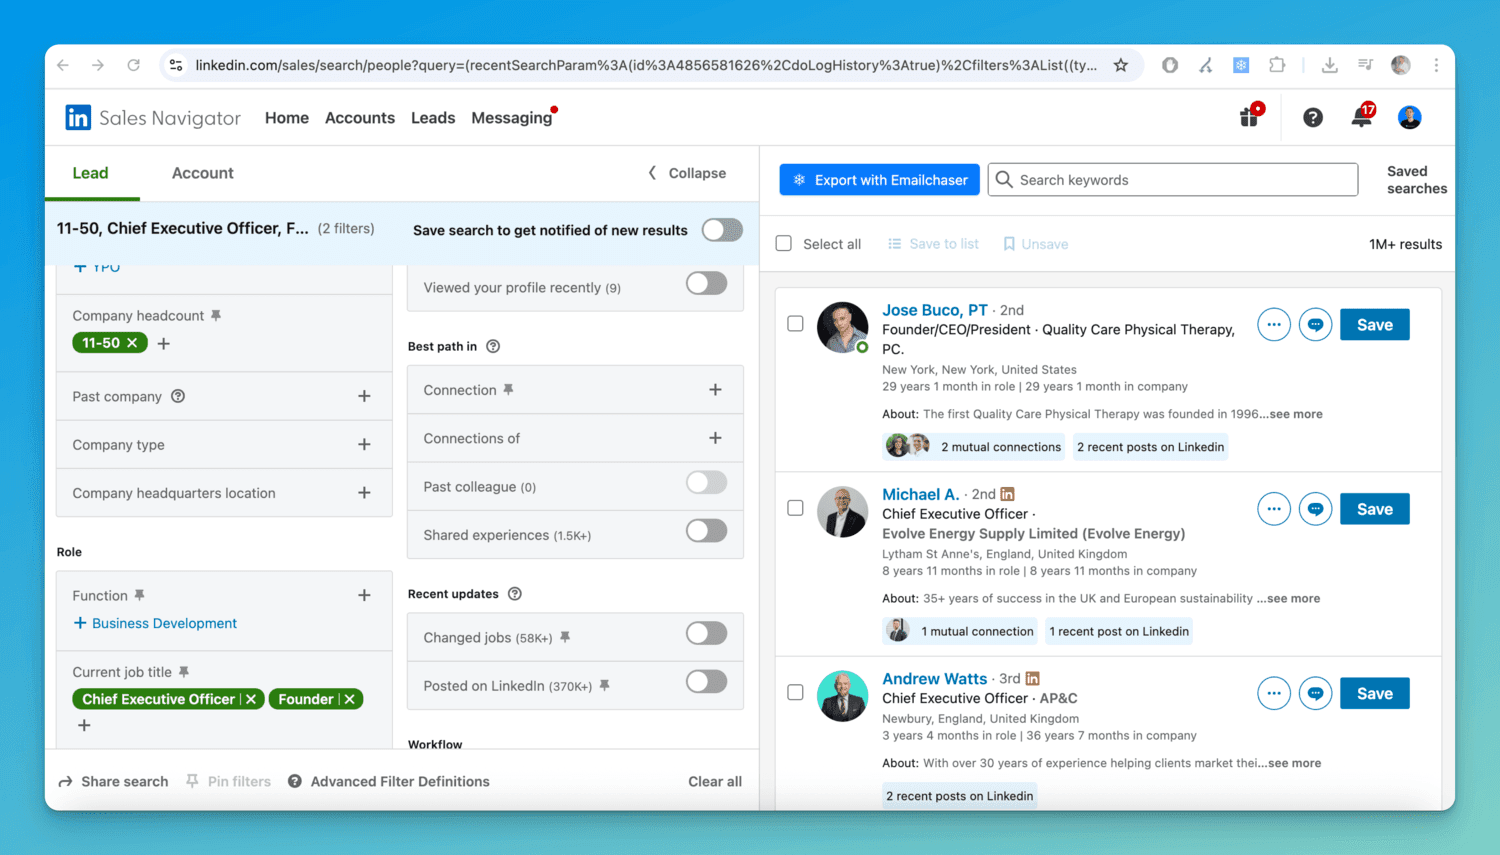This screenshot has height=855, width=1500.
Task: Open Jose Buco's profile photo
Action: coord(843,327)
